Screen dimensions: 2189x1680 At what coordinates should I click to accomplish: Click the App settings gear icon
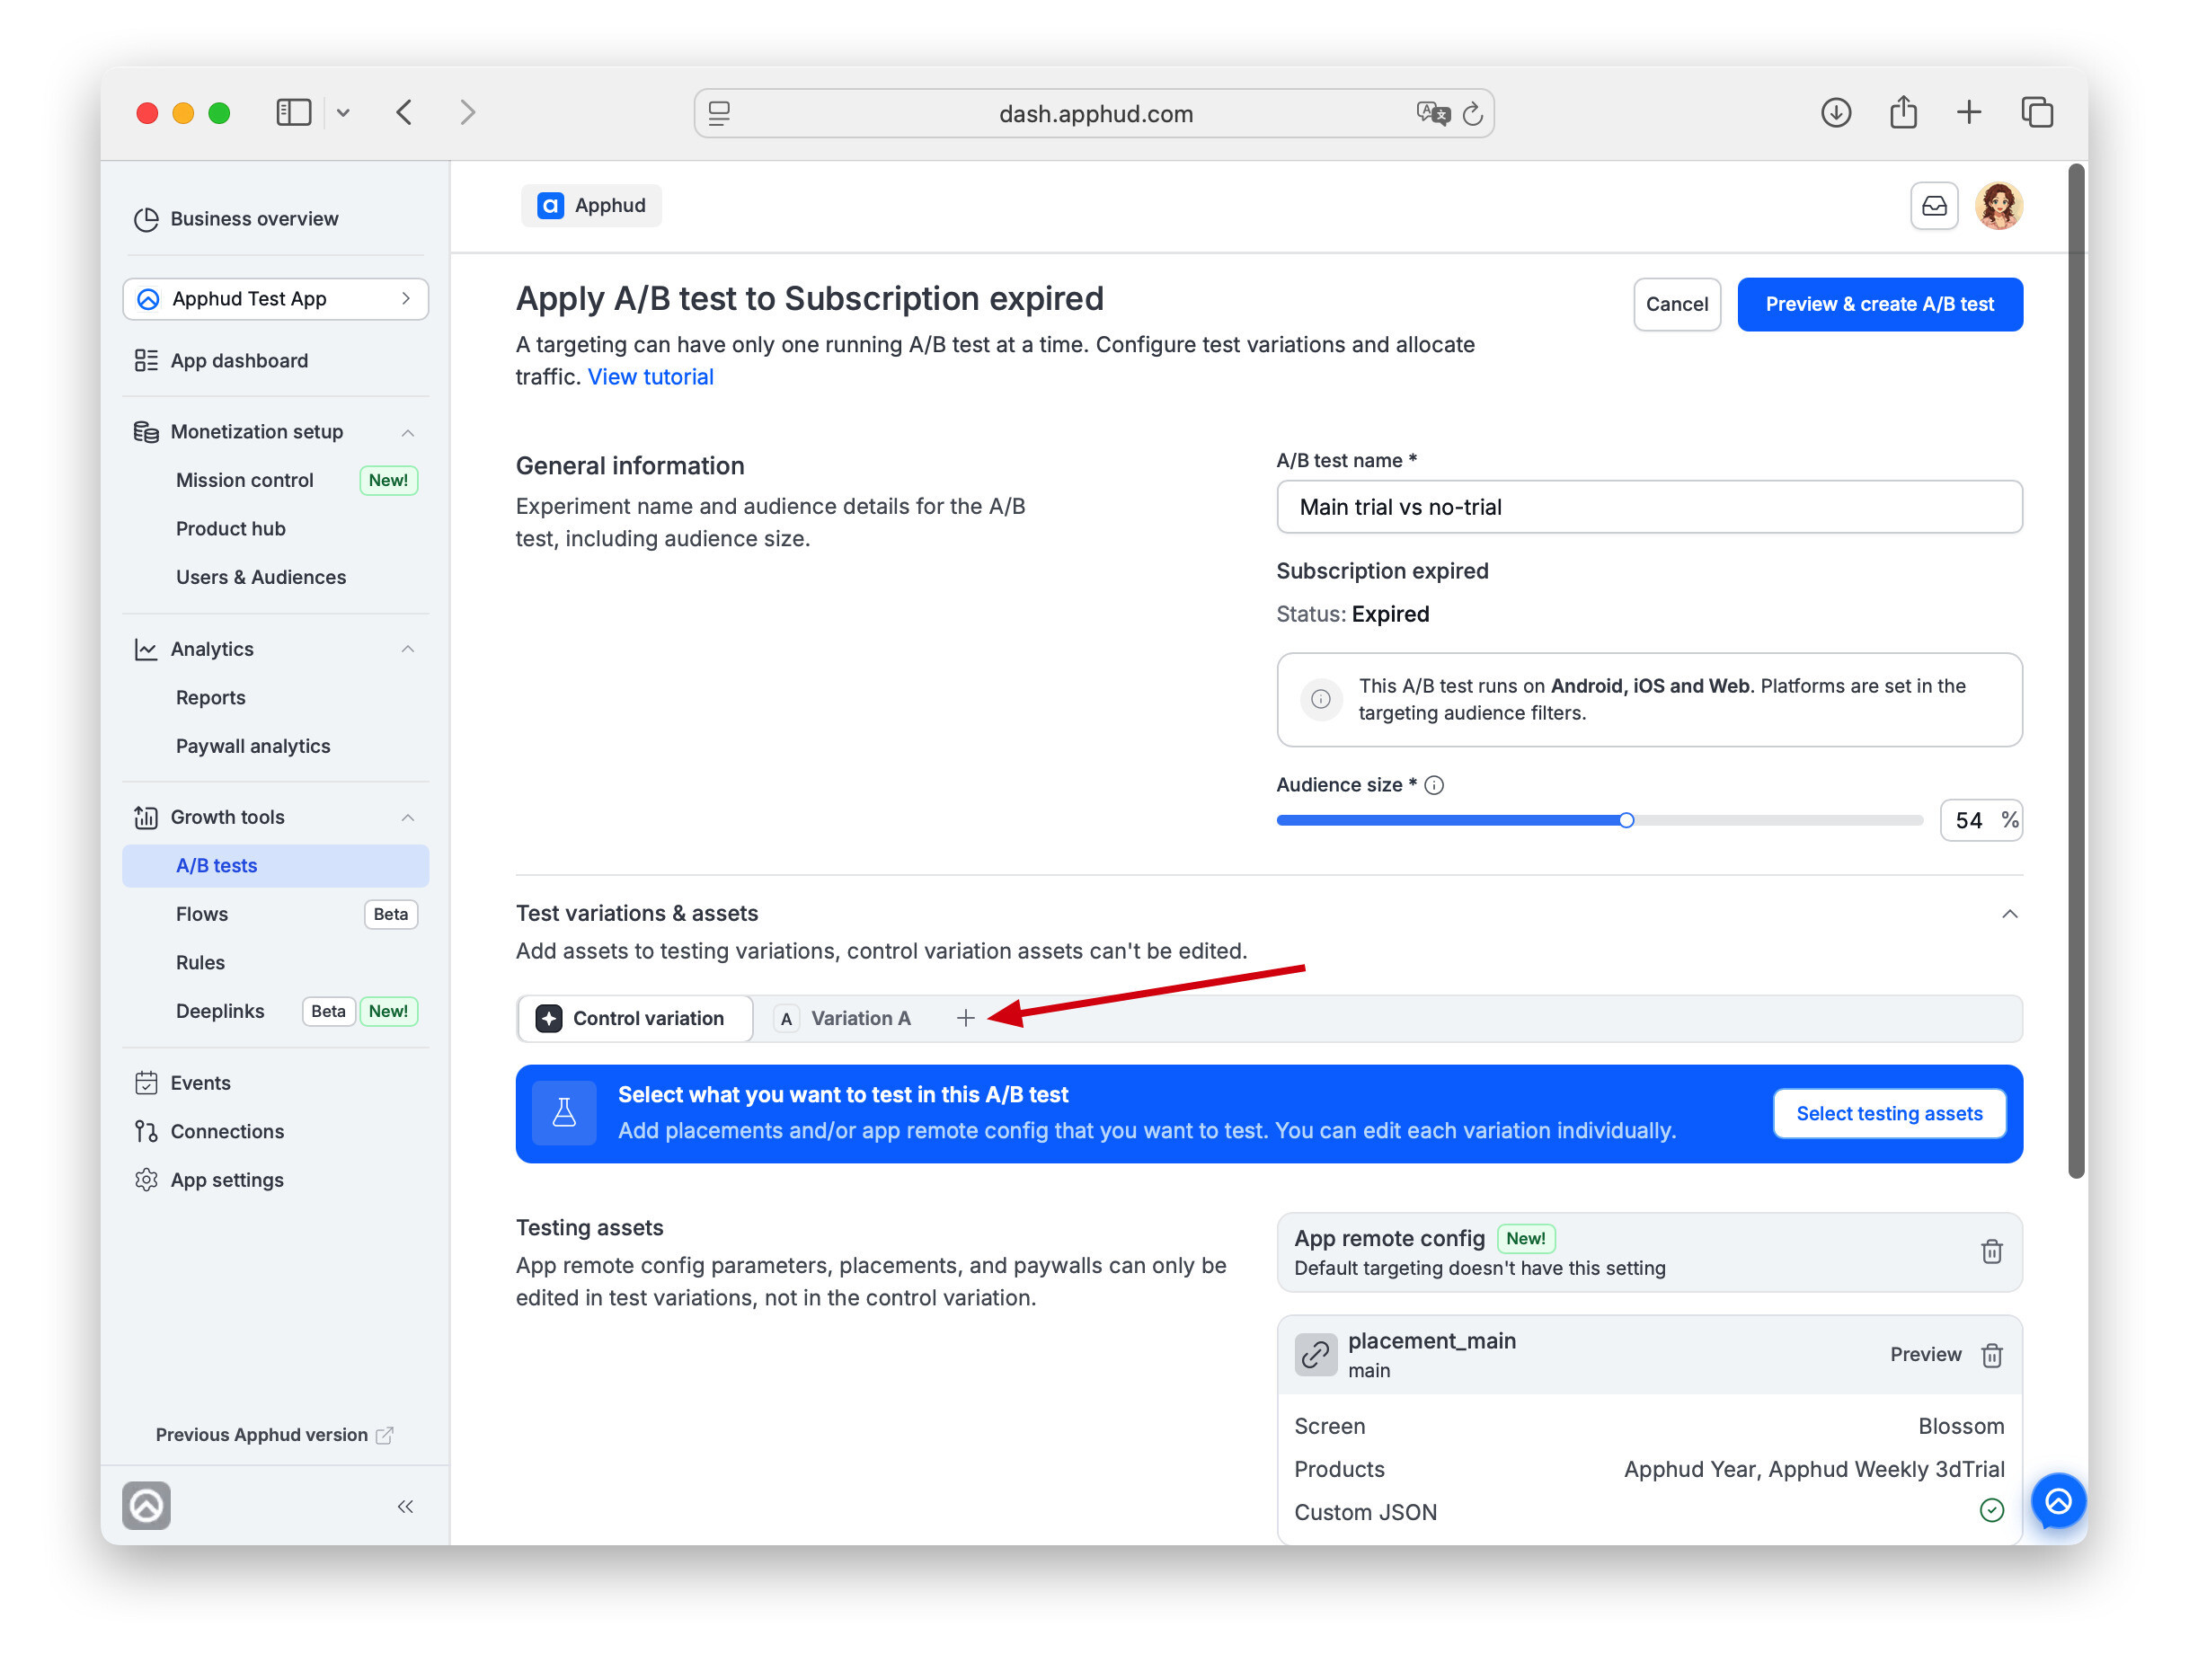pos(146,1179)
